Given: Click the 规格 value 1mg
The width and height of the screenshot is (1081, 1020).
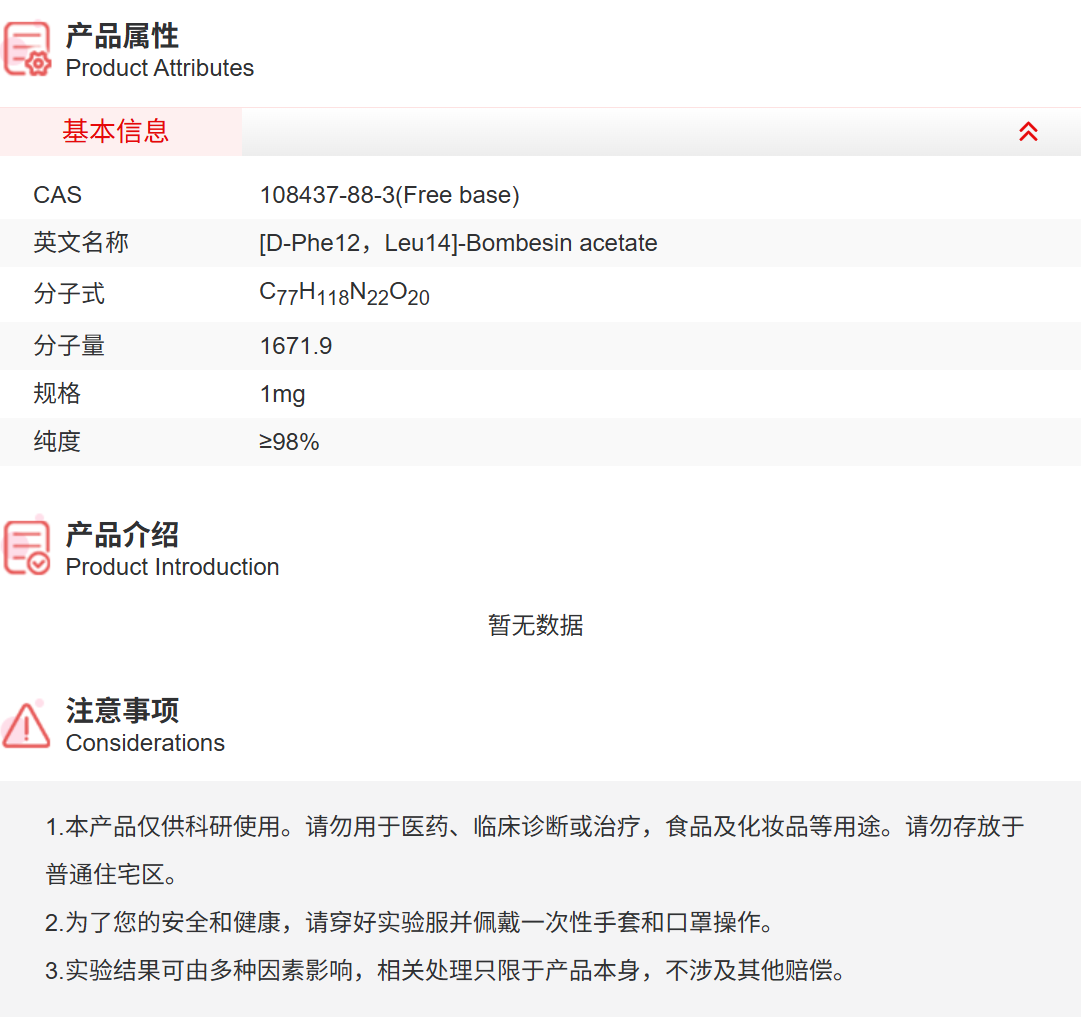Looking at the screenshot, I should point(283,394).
